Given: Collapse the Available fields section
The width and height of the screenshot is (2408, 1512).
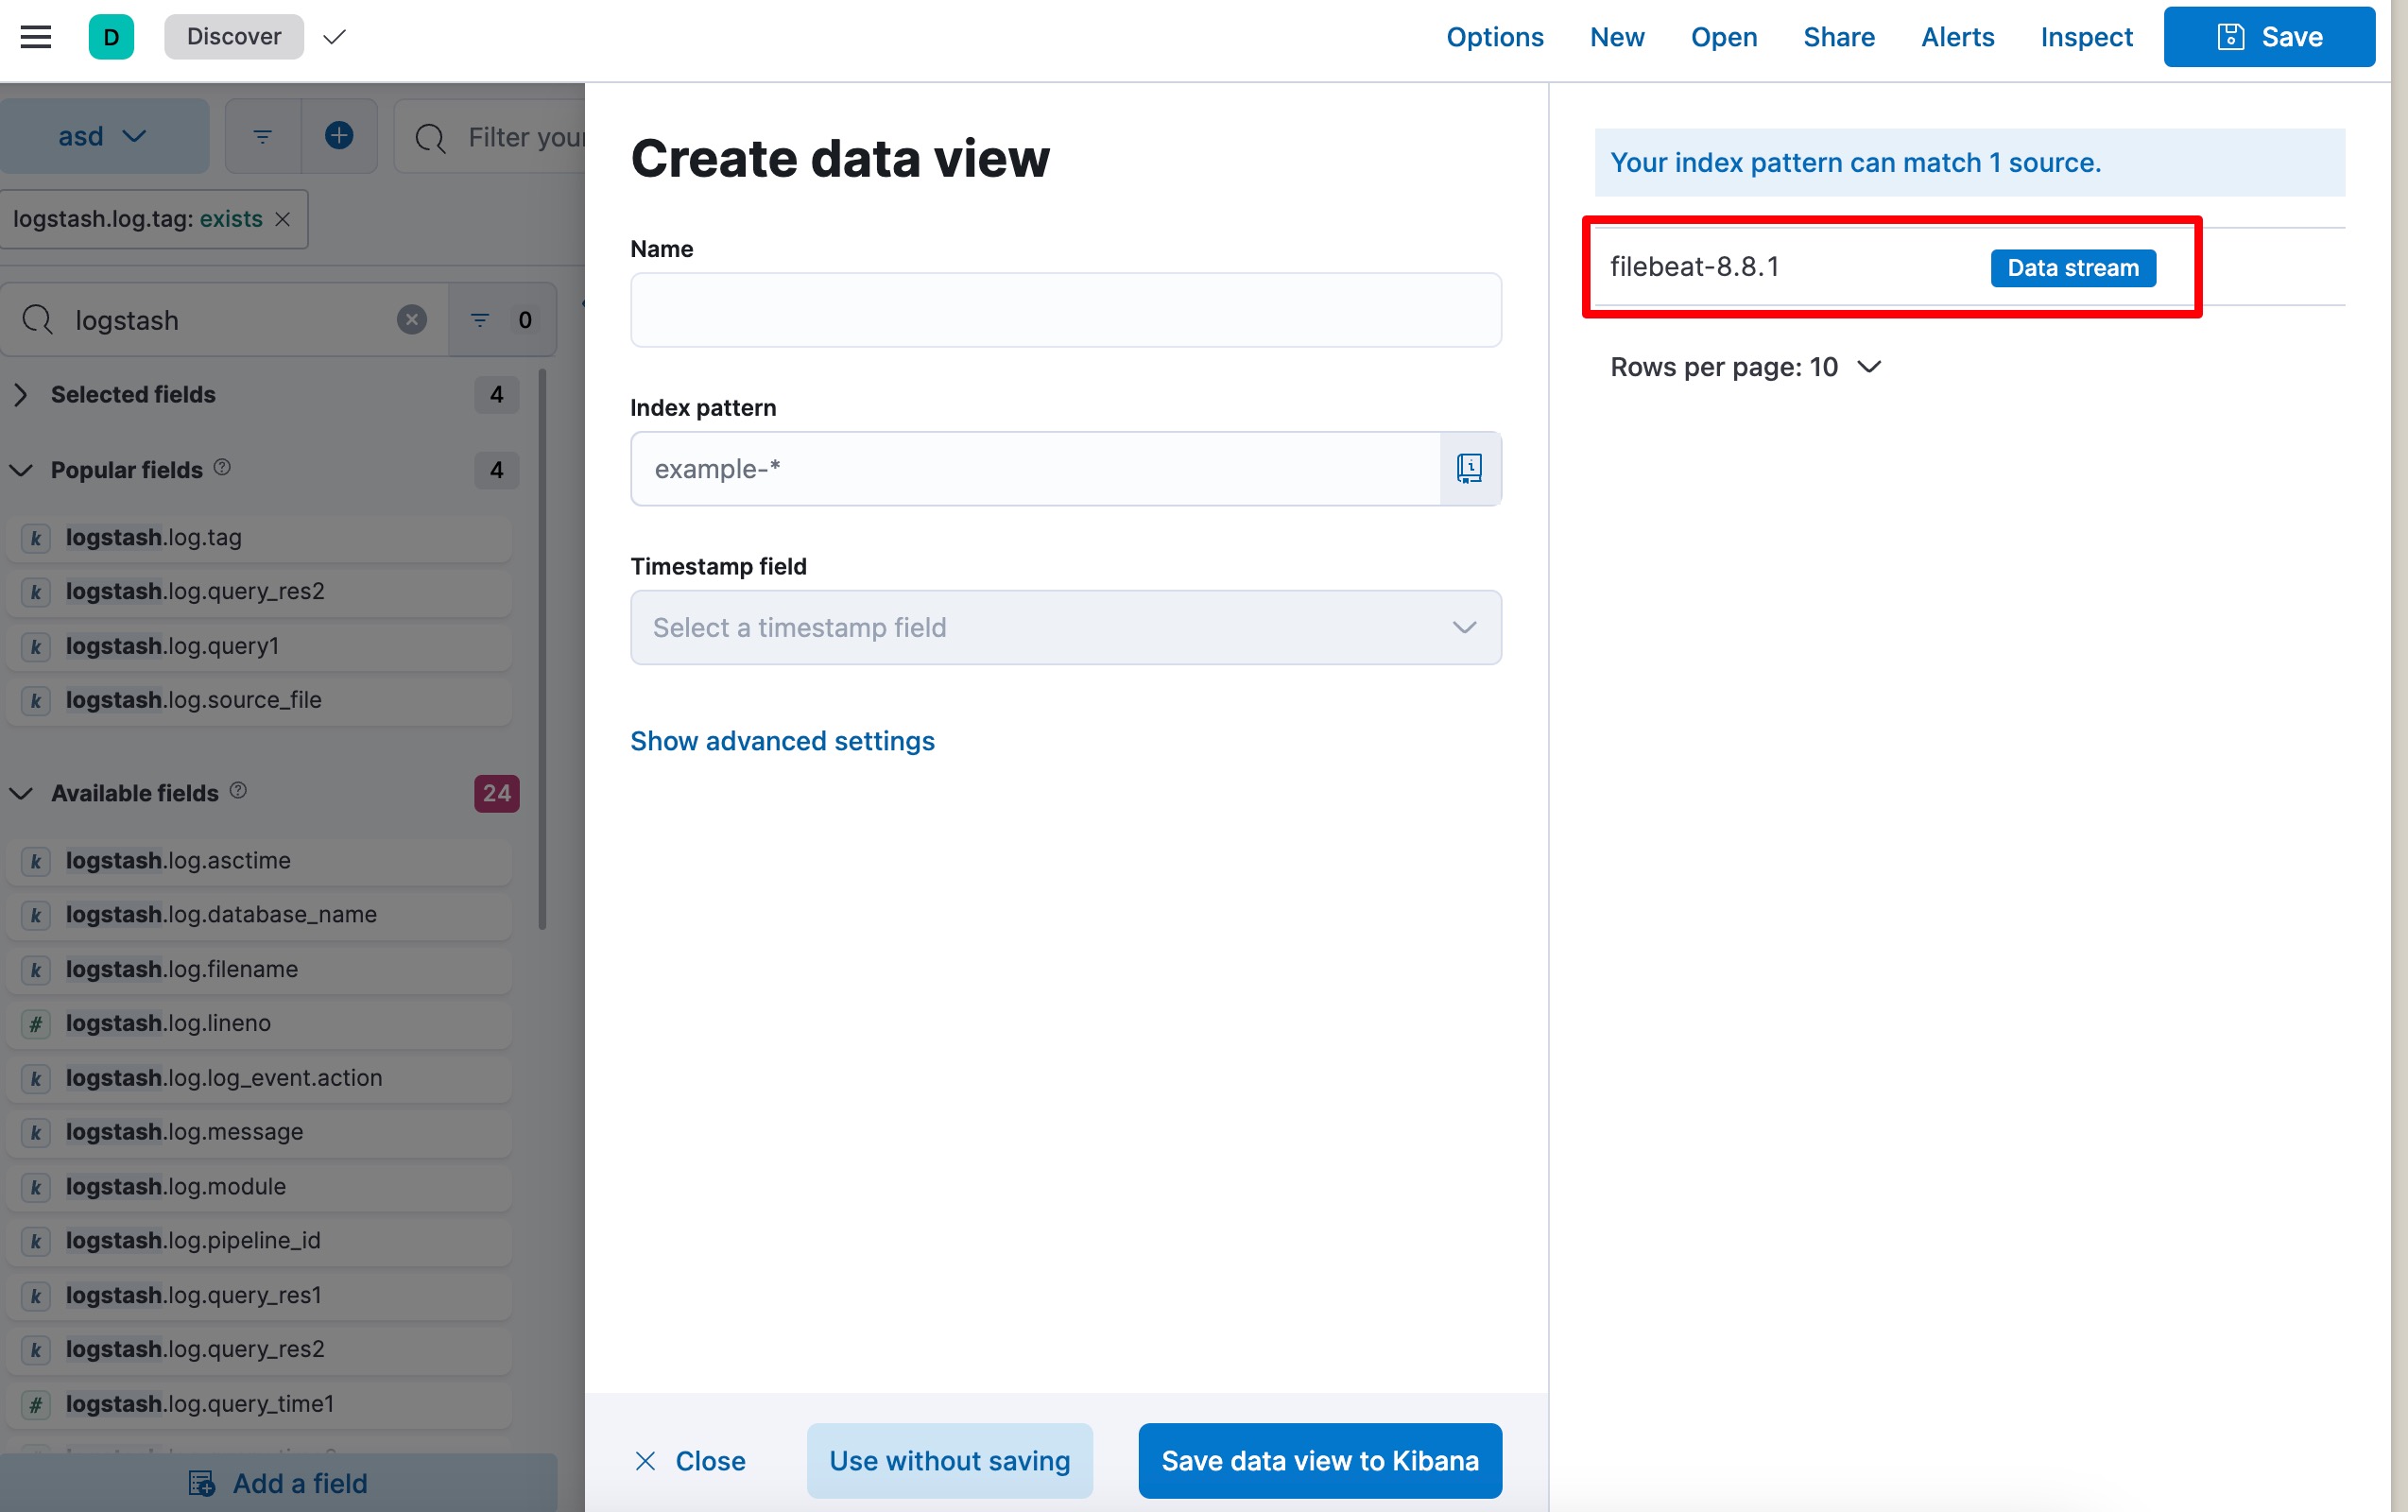Looking at the screenshot, I should pos(22,793).
